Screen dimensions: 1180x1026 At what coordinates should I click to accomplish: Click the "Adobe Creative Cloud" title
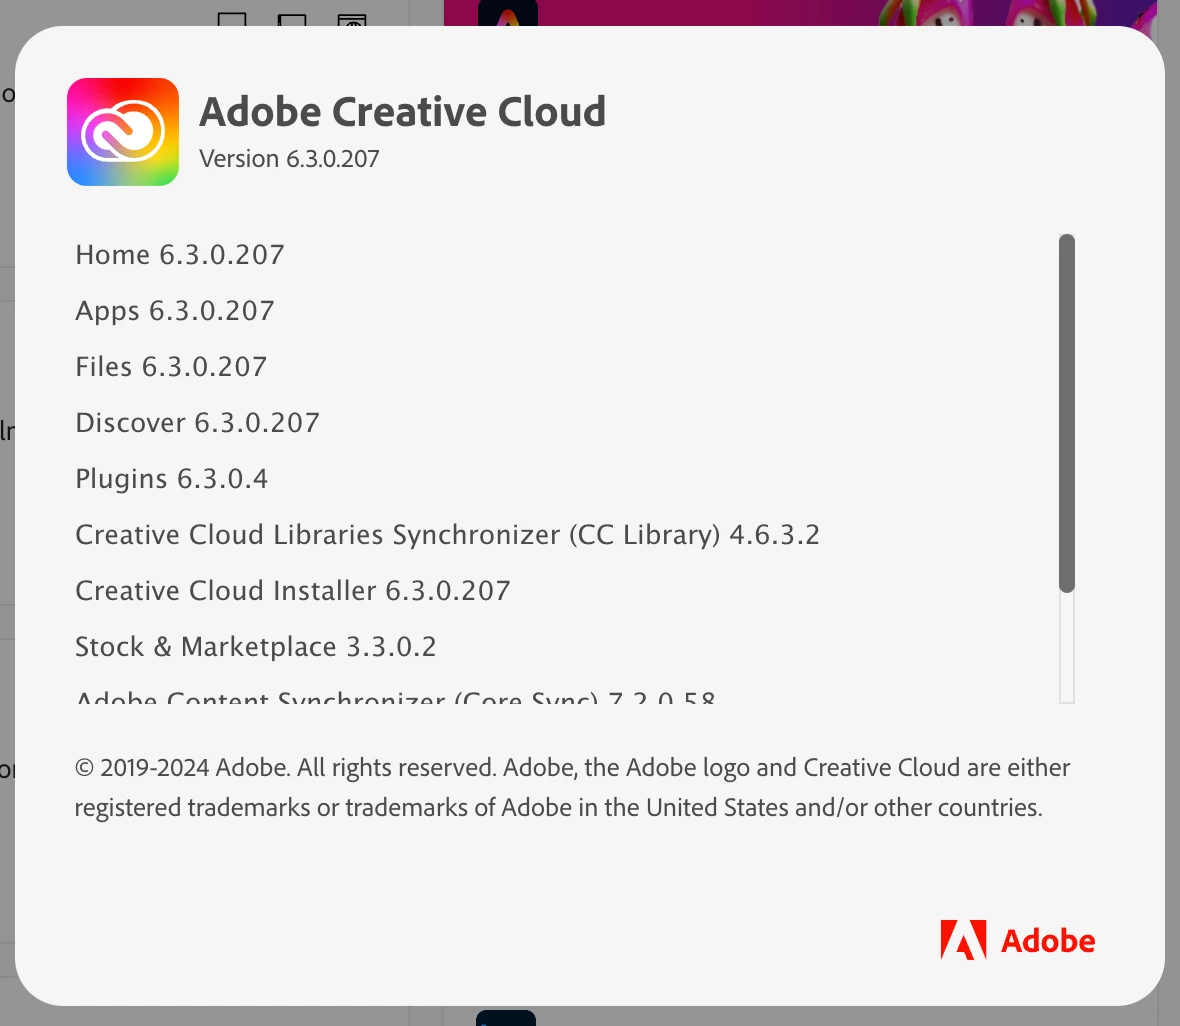403,111
